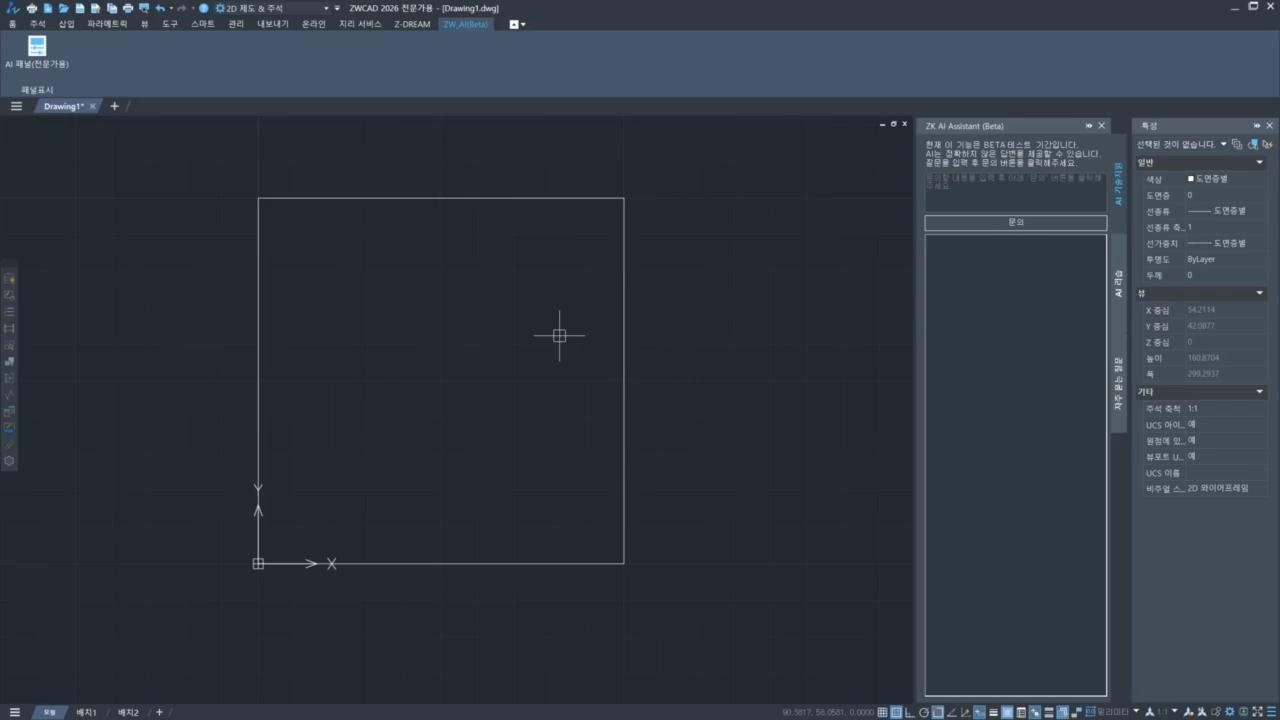Click the Undo arrow icon

[160, 8]
